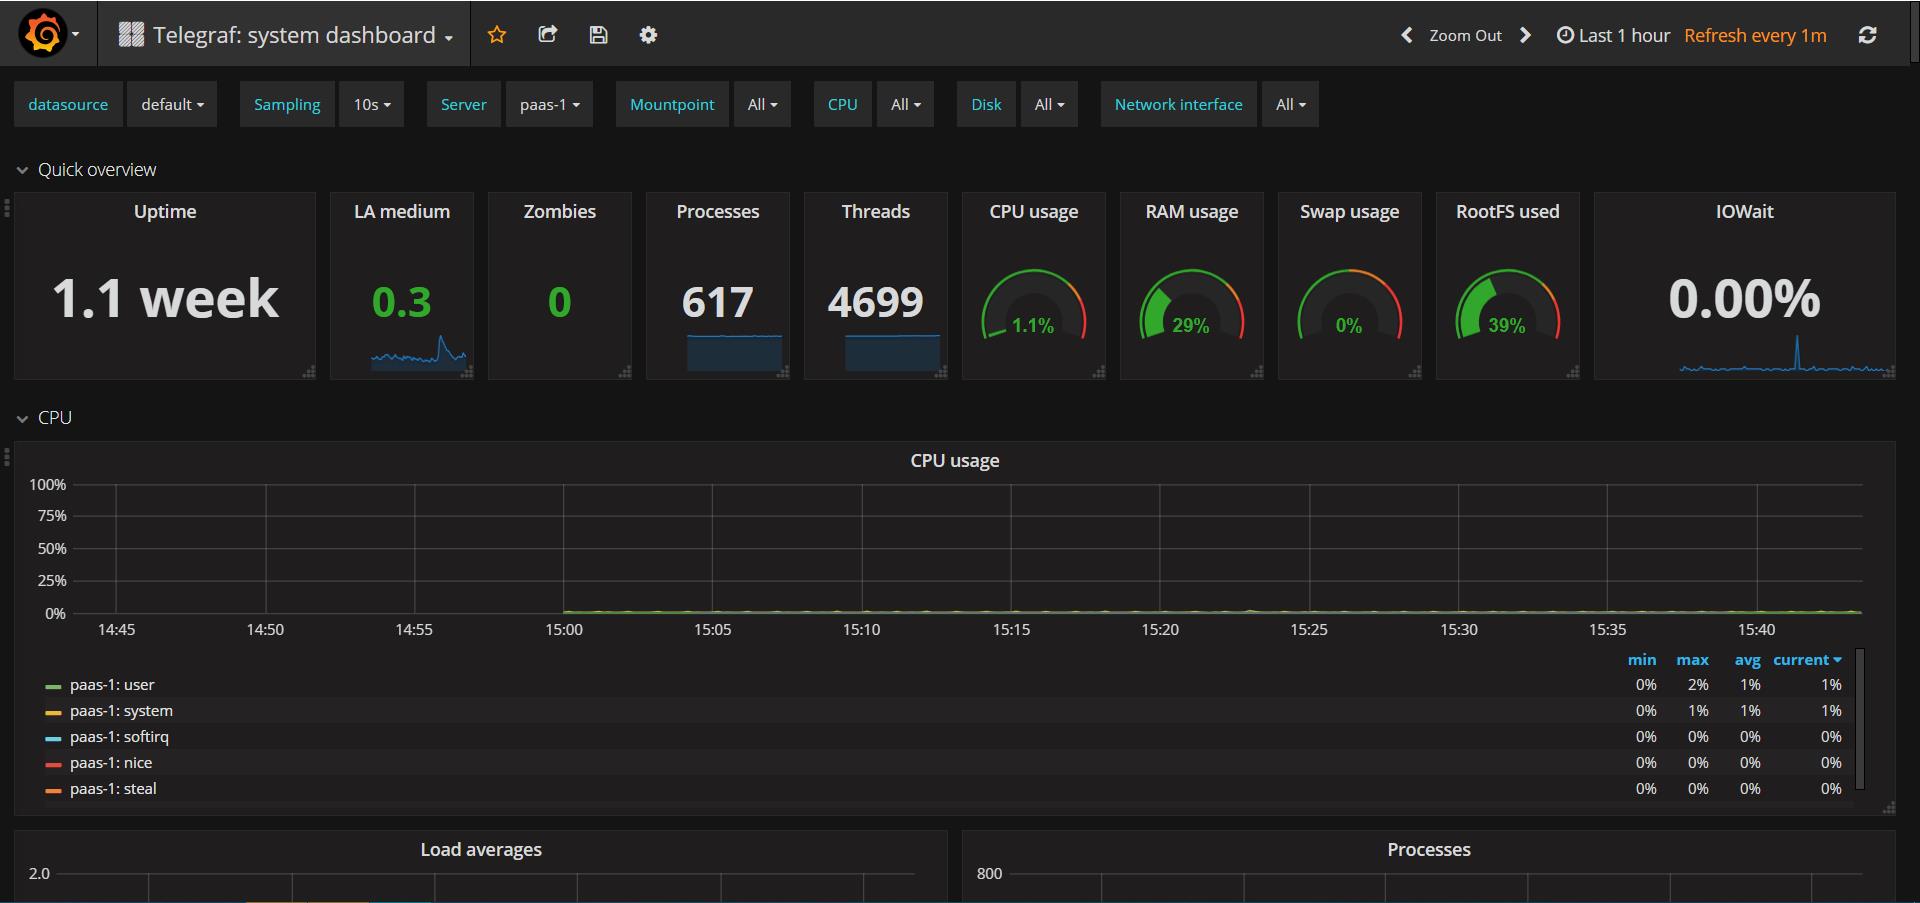Star the dashboard as favorite
The height and width of the screenshot is (903, 1920).
(x=497, y=35)
